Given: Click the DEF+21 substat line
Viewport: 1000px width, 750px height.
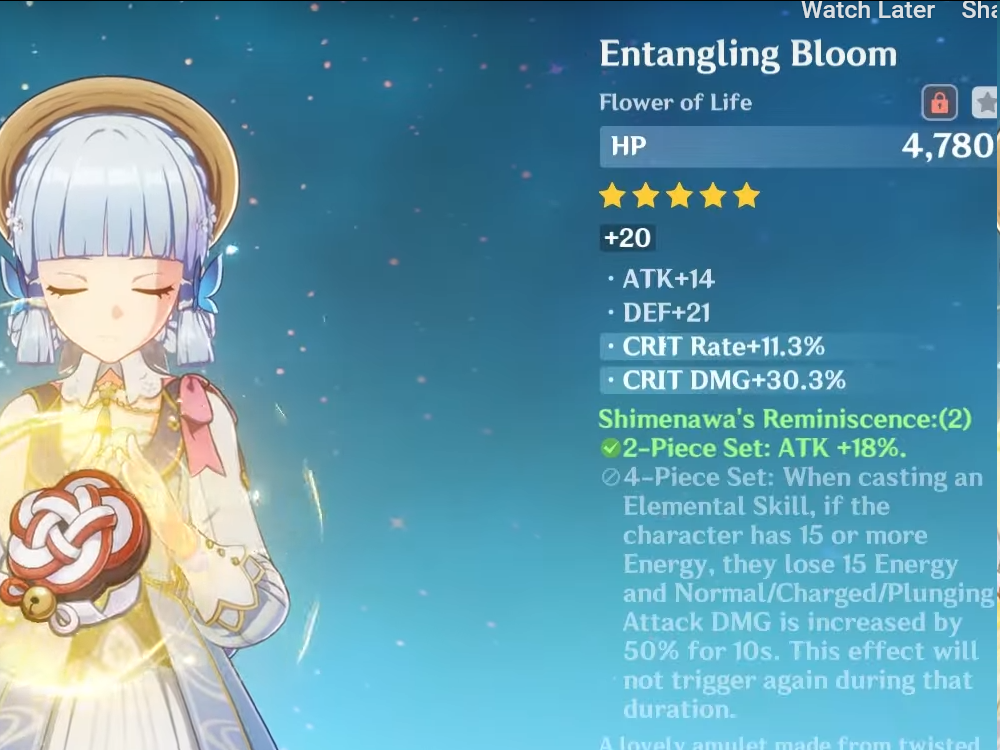Looking at the screenshot, I should 666,313.
